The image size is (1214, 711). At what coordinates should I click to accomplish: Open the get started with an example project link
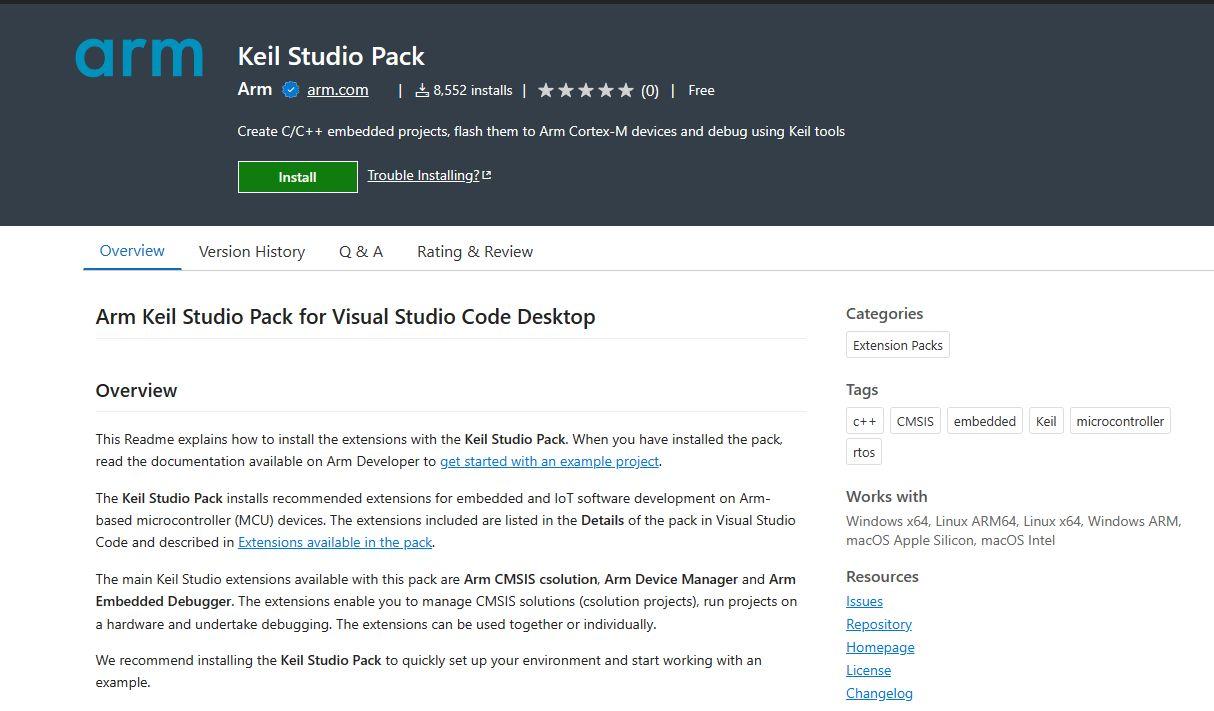pyautogui.click(x=549, y=461)
